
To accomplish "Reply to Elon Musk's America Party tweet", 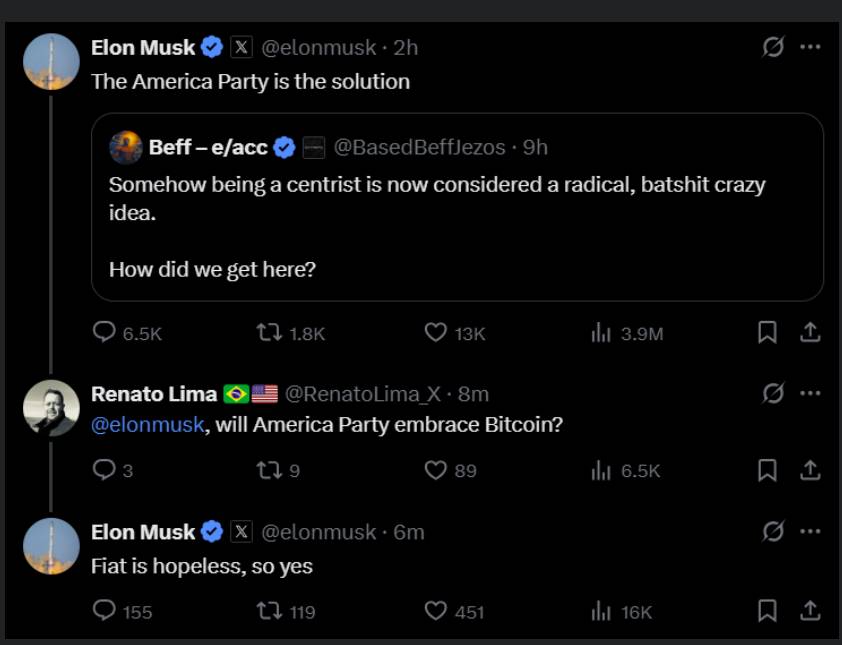I will pos(104,333).
